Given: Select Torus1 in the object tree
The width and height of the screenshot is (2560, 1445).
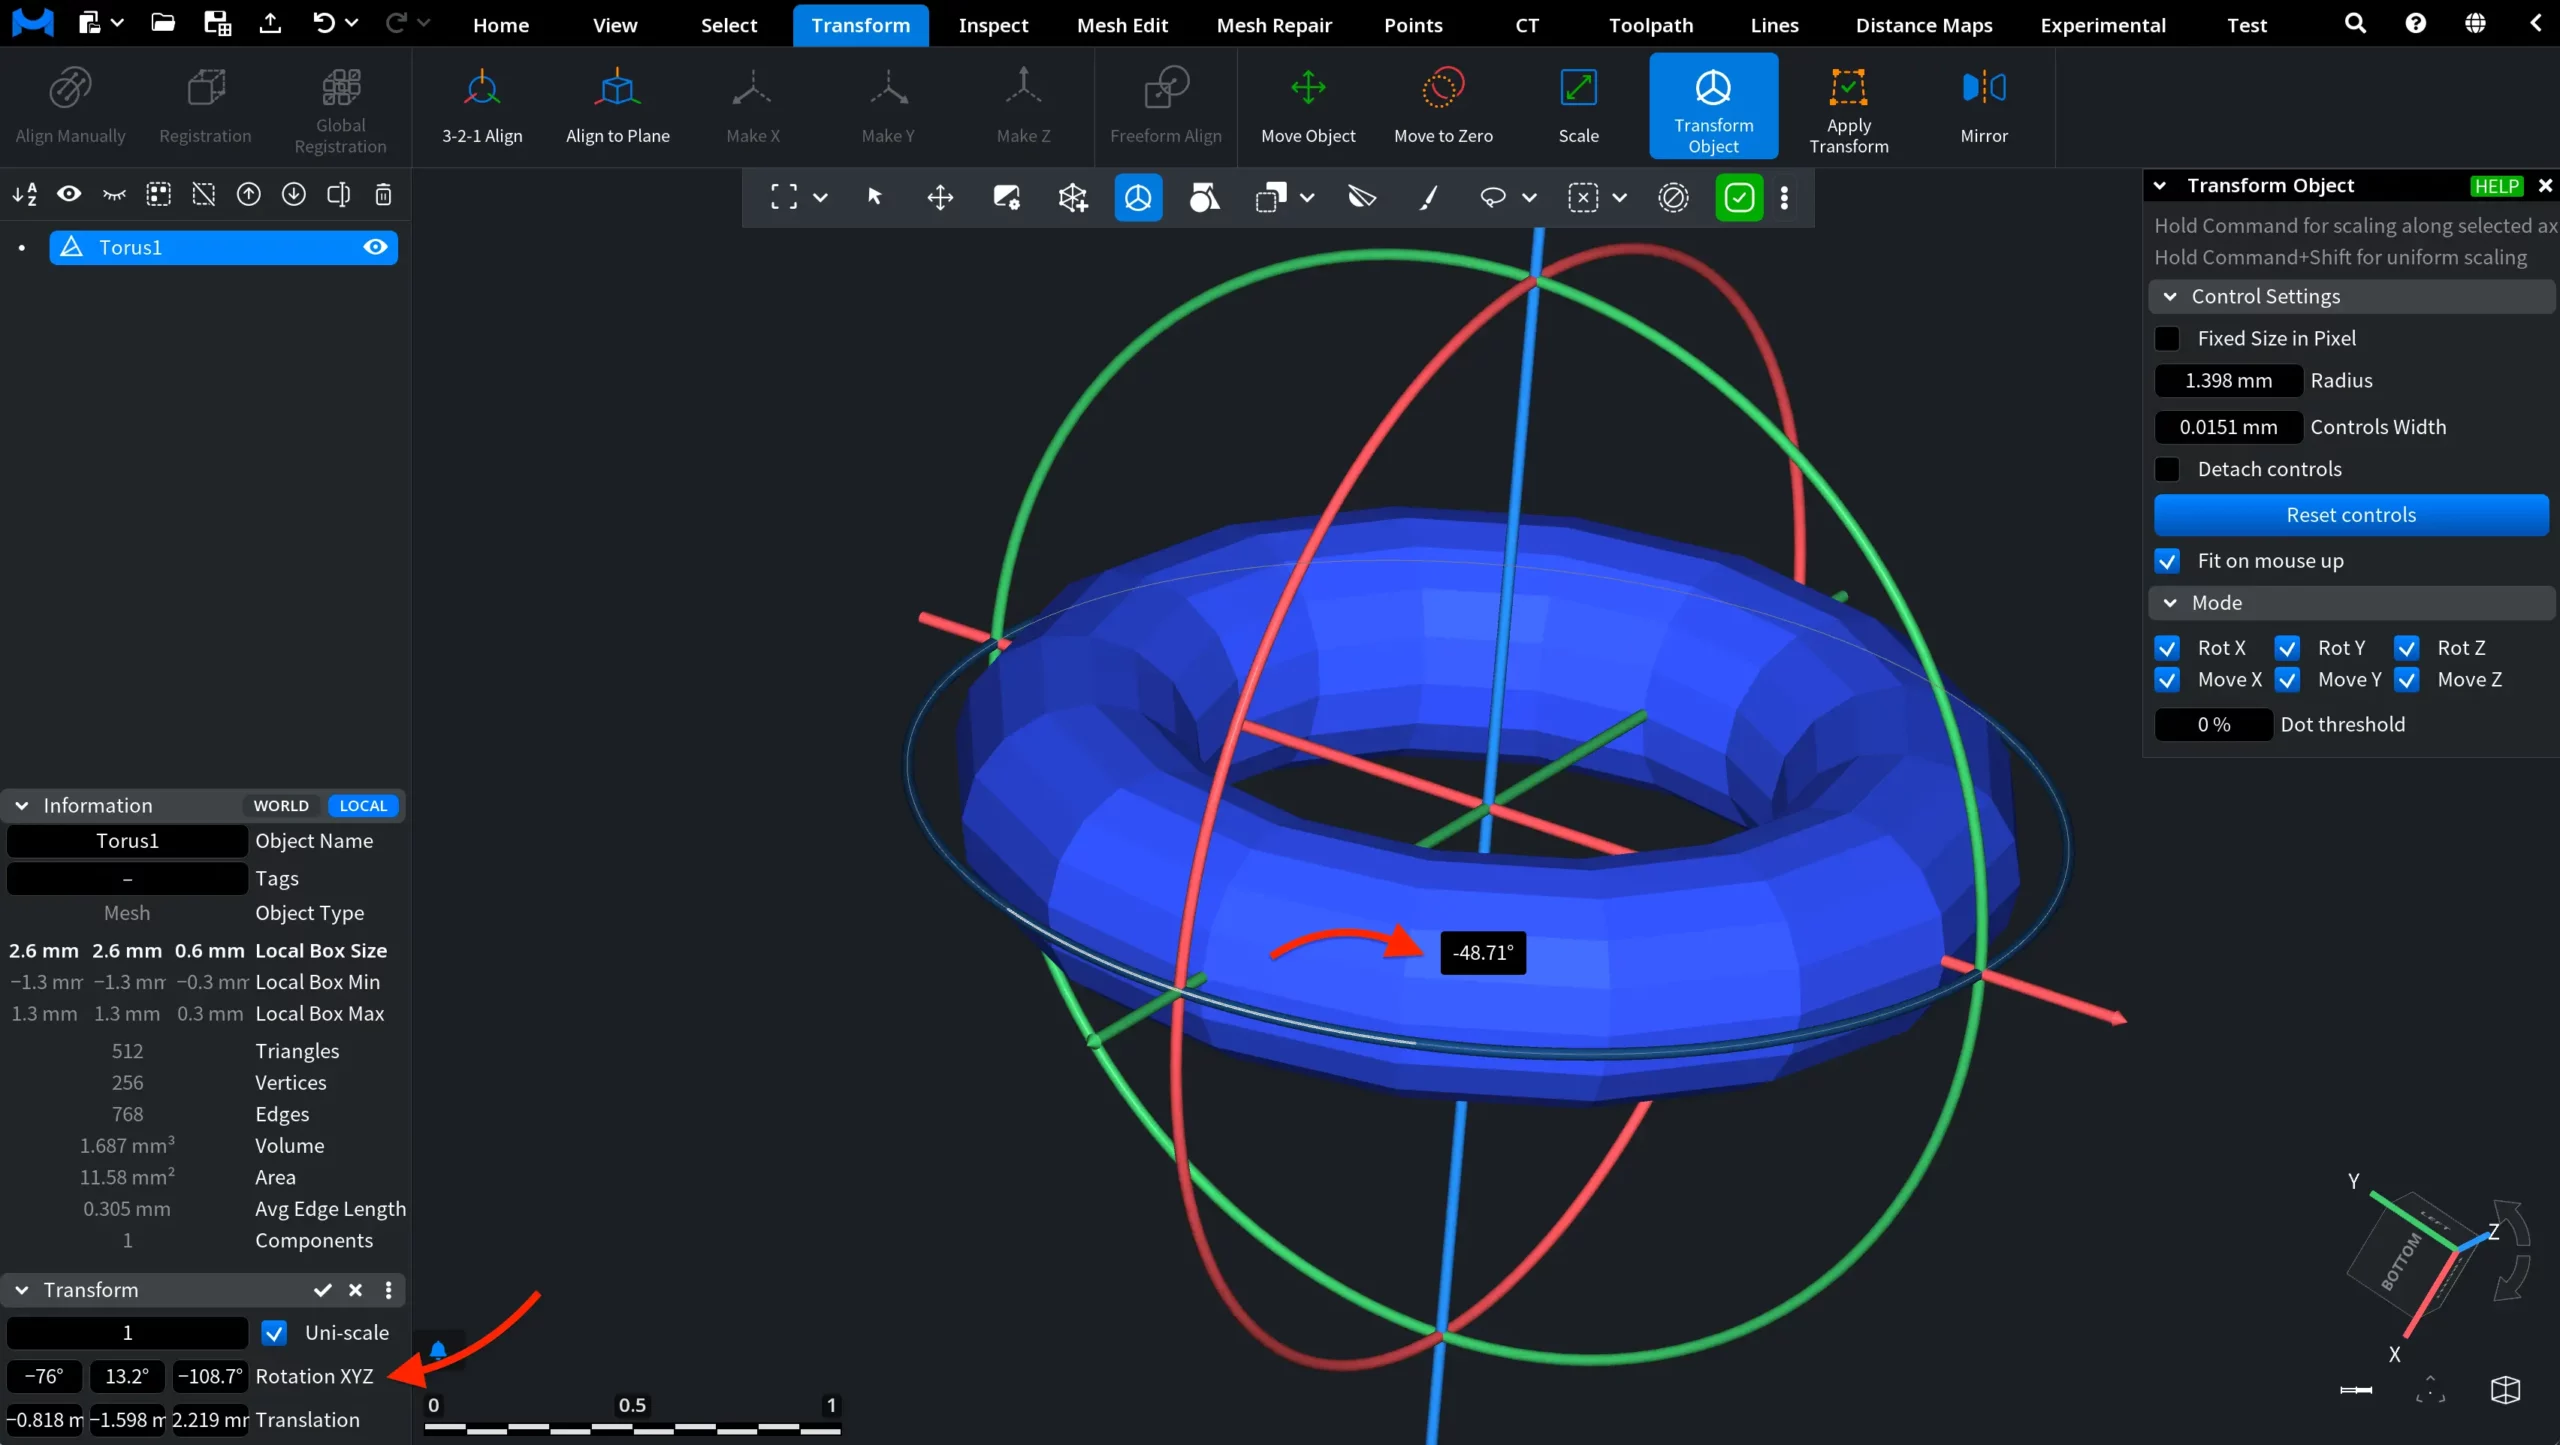Looking at the screenshot, I should pos(223,247).
